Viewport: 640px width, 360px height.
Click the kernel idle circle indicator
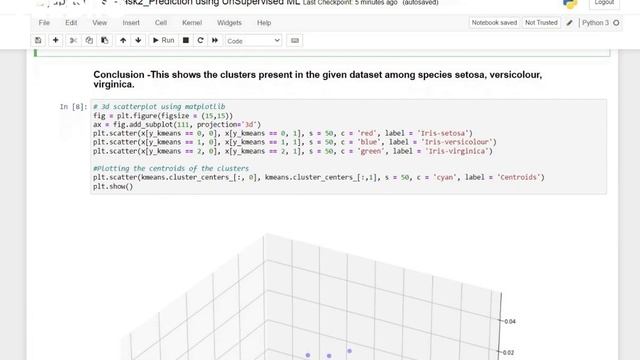coord(616,23)
